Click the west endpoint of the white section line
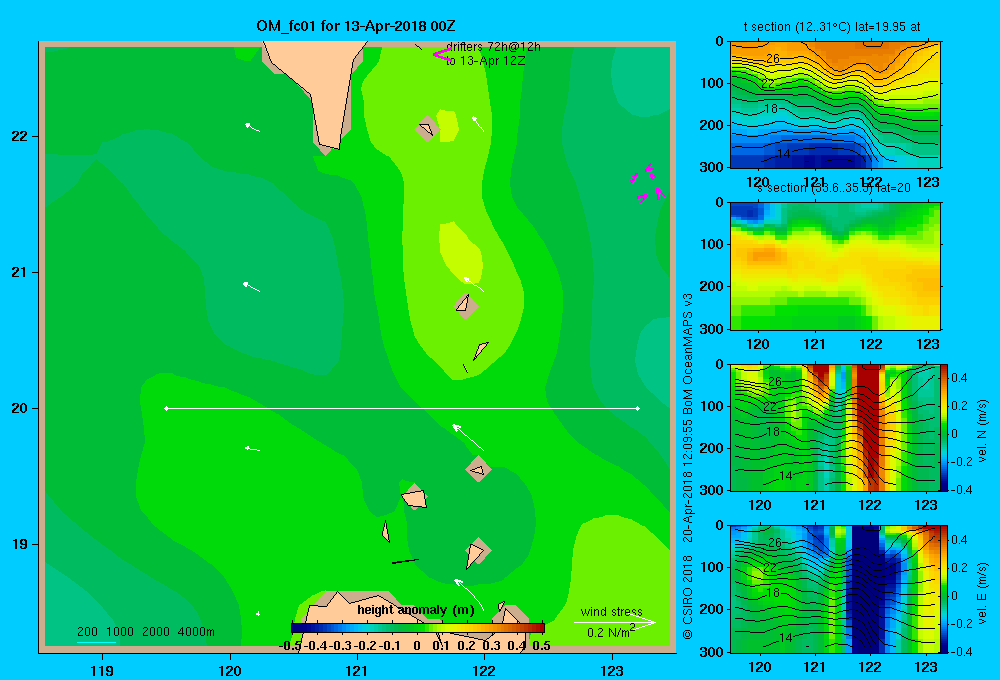1000x680 pixels. click(x=166, y=408)
